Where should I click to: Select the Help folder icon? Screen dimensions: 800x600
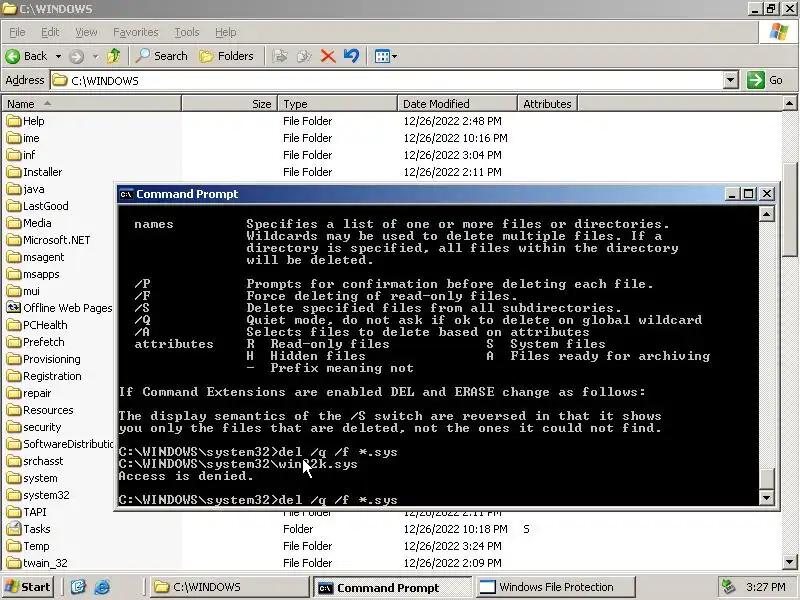14,121
